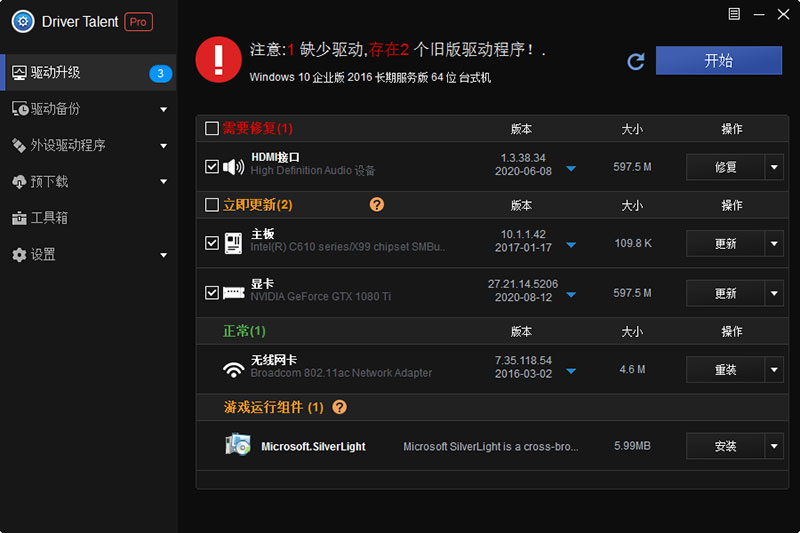Click 安装 button for Microsoft.SilverLight

[x=725, y=447]
